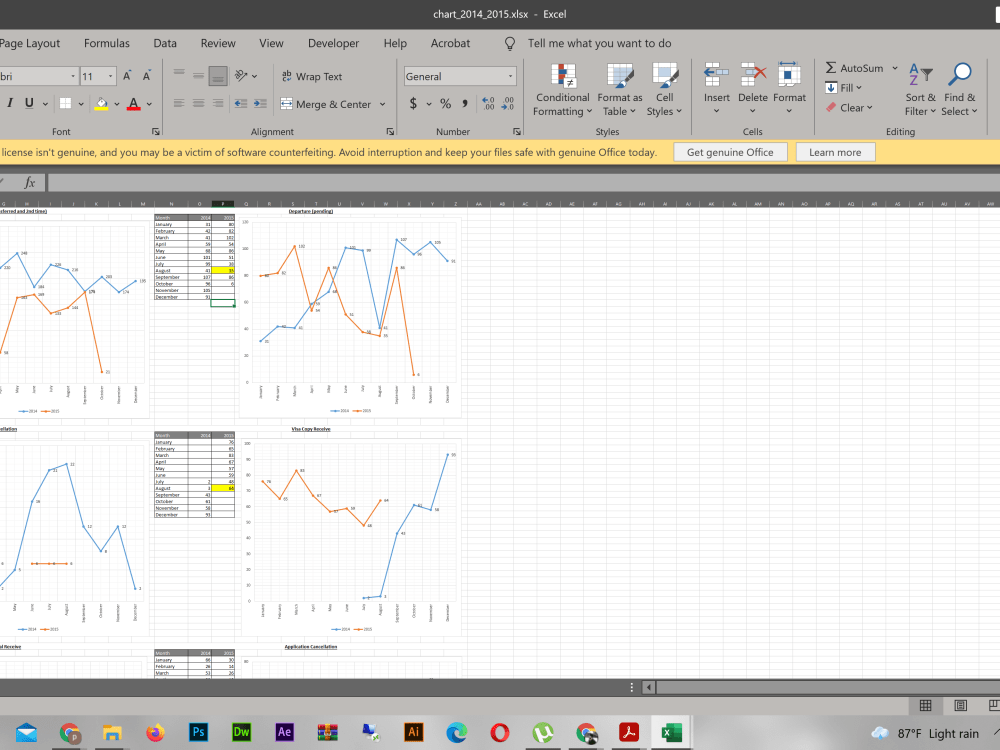Click Learn more button
Viewport: 1000px width, 750px height.
(835, 152)
